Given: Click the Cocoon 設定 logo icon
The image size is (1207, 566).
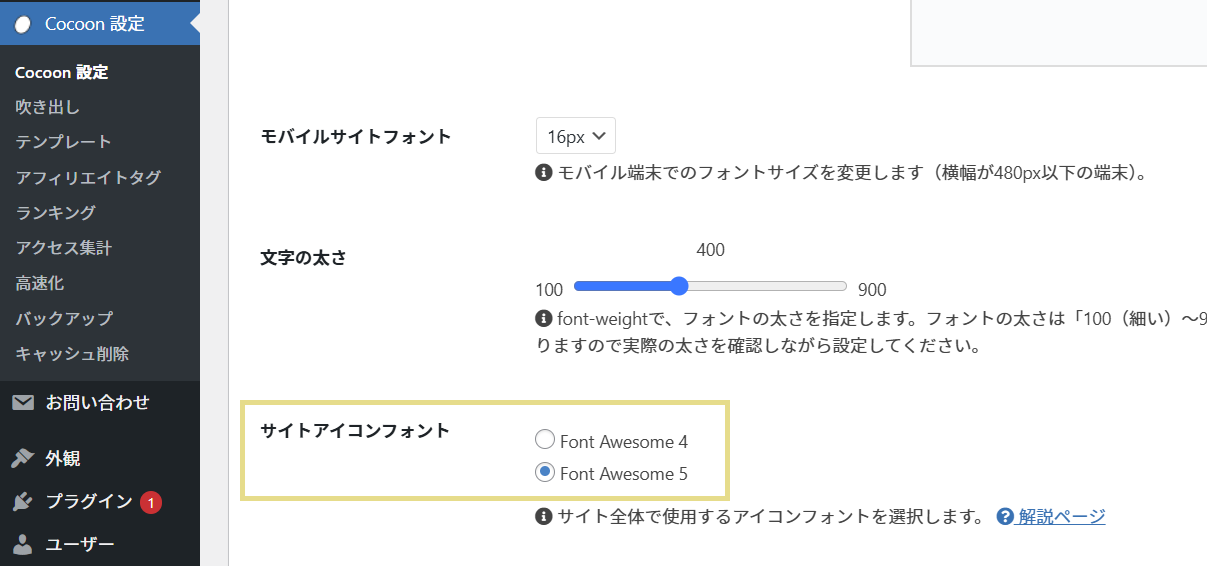Looking at the screenshot, I should (23, 23).
